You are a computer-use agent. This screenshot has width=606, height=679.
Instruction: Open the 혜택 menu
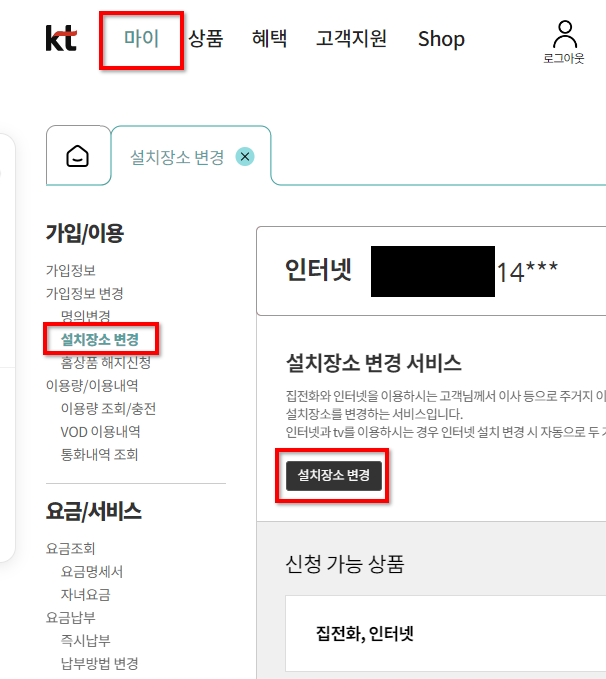pos(269,39)
